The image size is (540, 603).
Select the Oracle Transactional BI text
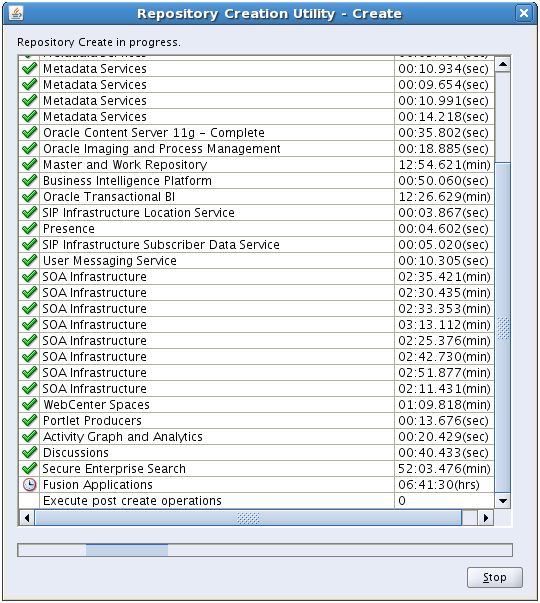(x=109, y=197)
